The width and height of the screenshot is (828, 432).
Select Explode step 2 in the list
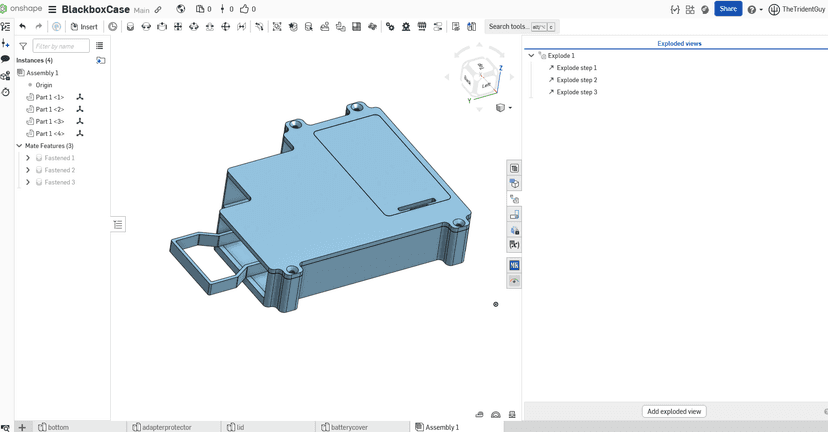[x=577, y=80]
